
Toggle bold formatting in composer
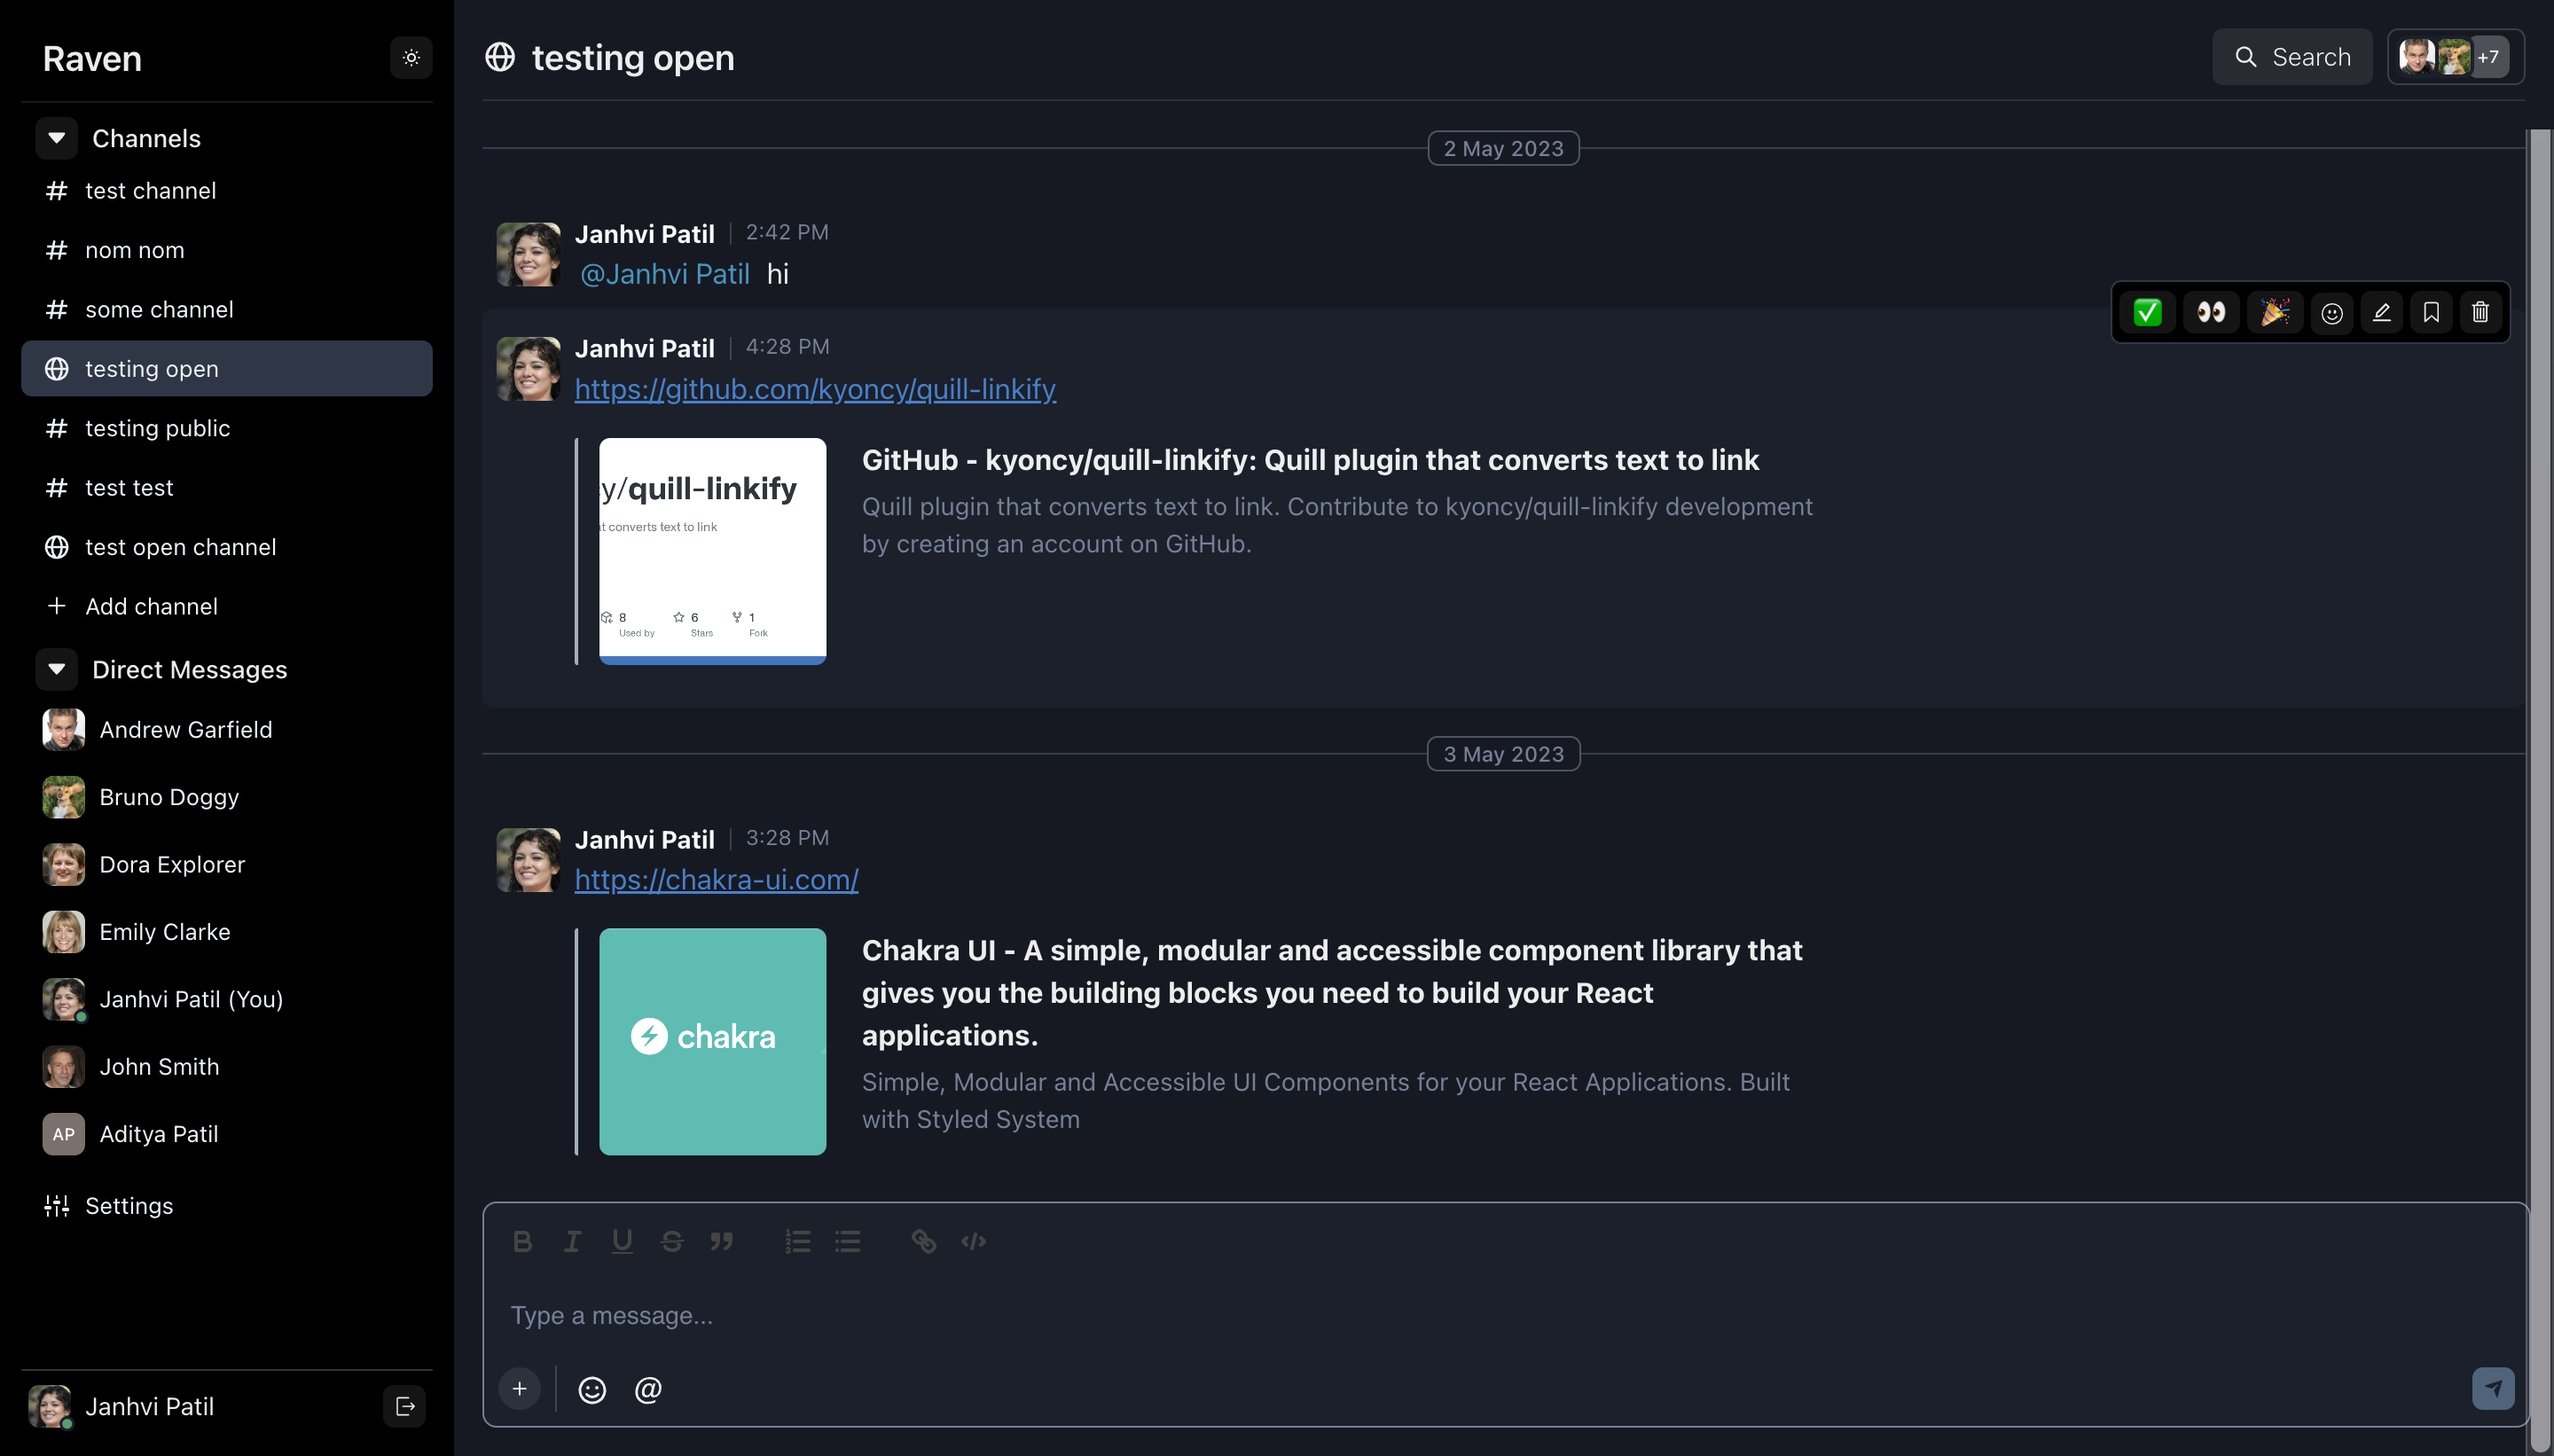522,1241
